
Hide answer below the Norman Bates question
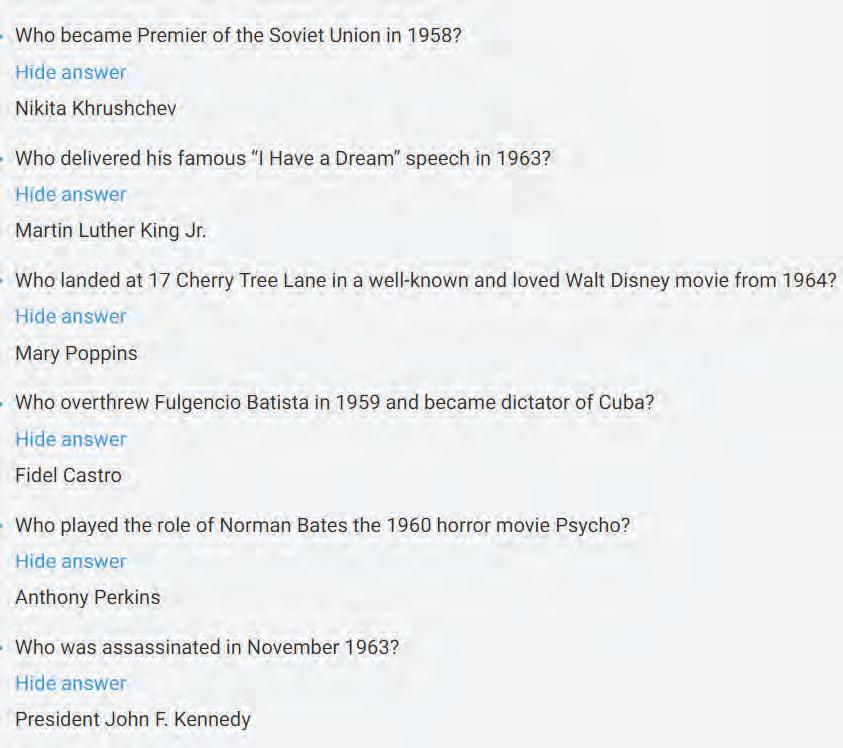tap(70, 561)
